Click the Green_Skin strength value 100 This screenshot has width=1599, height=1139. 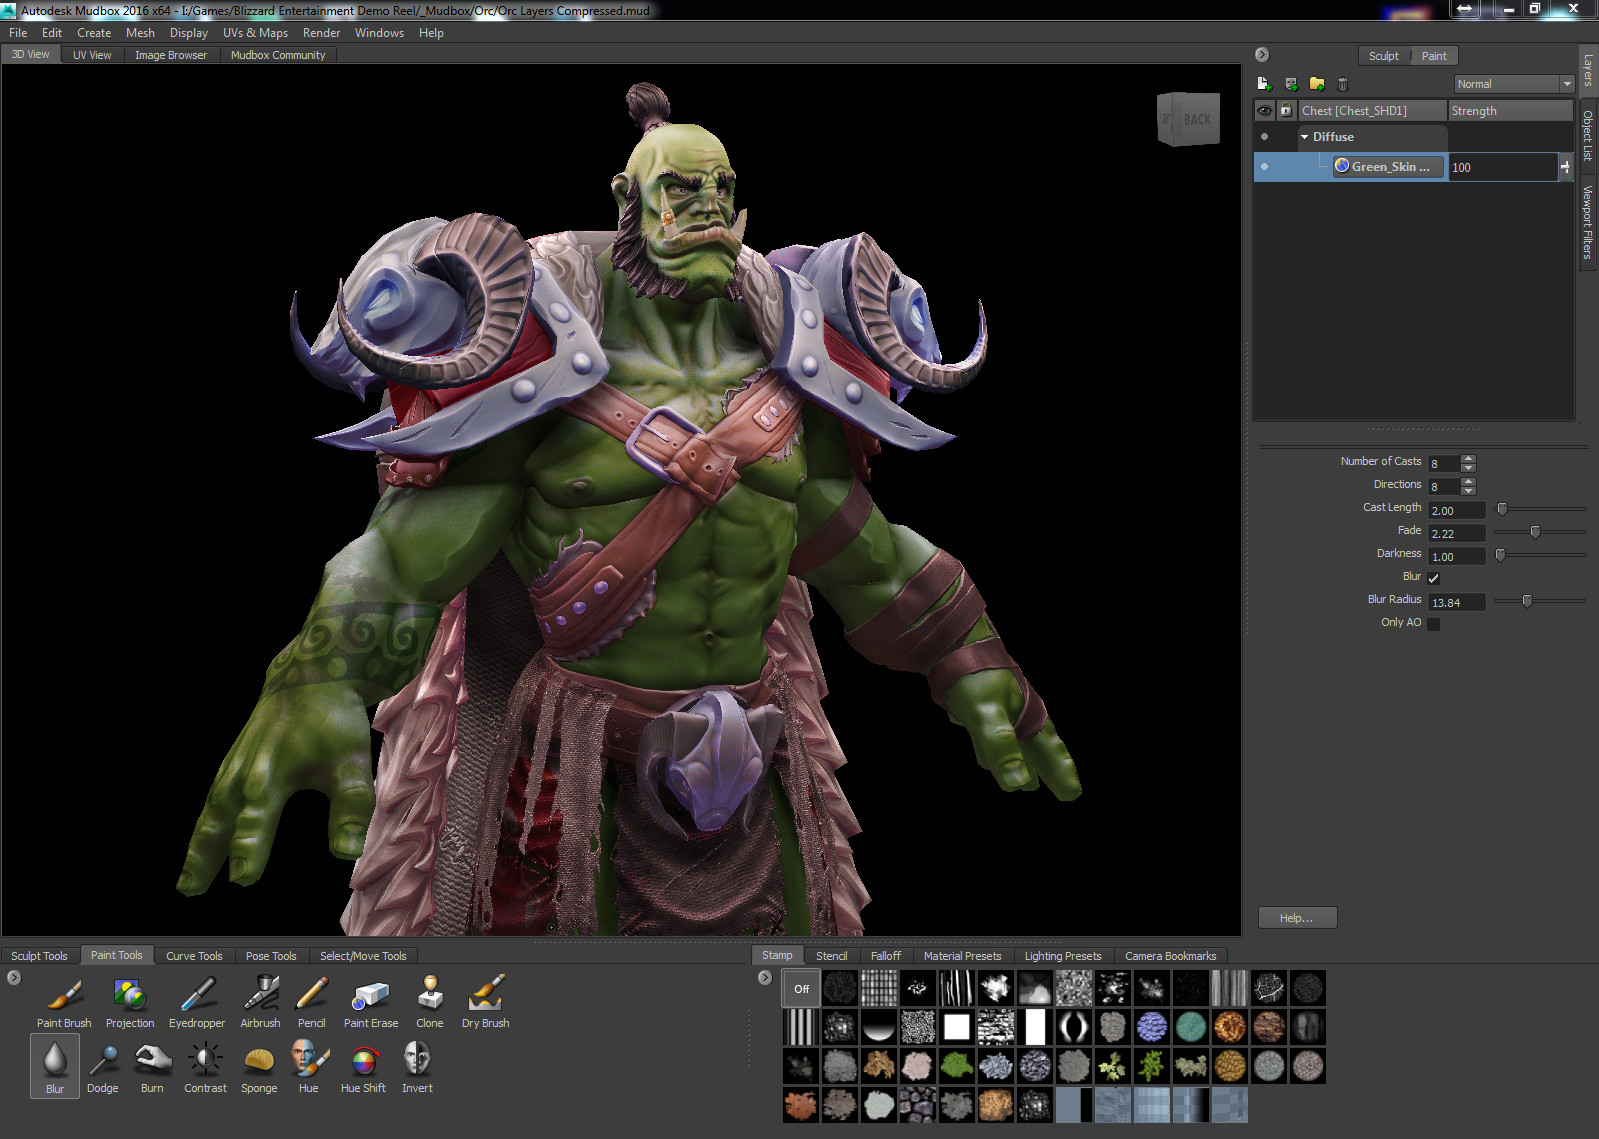[1504, 167]
